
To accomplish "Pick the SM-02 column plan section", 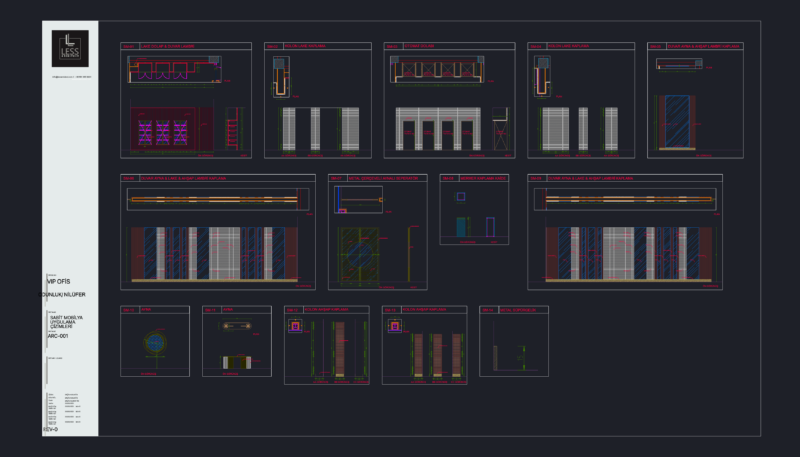I will click(281, 77).
